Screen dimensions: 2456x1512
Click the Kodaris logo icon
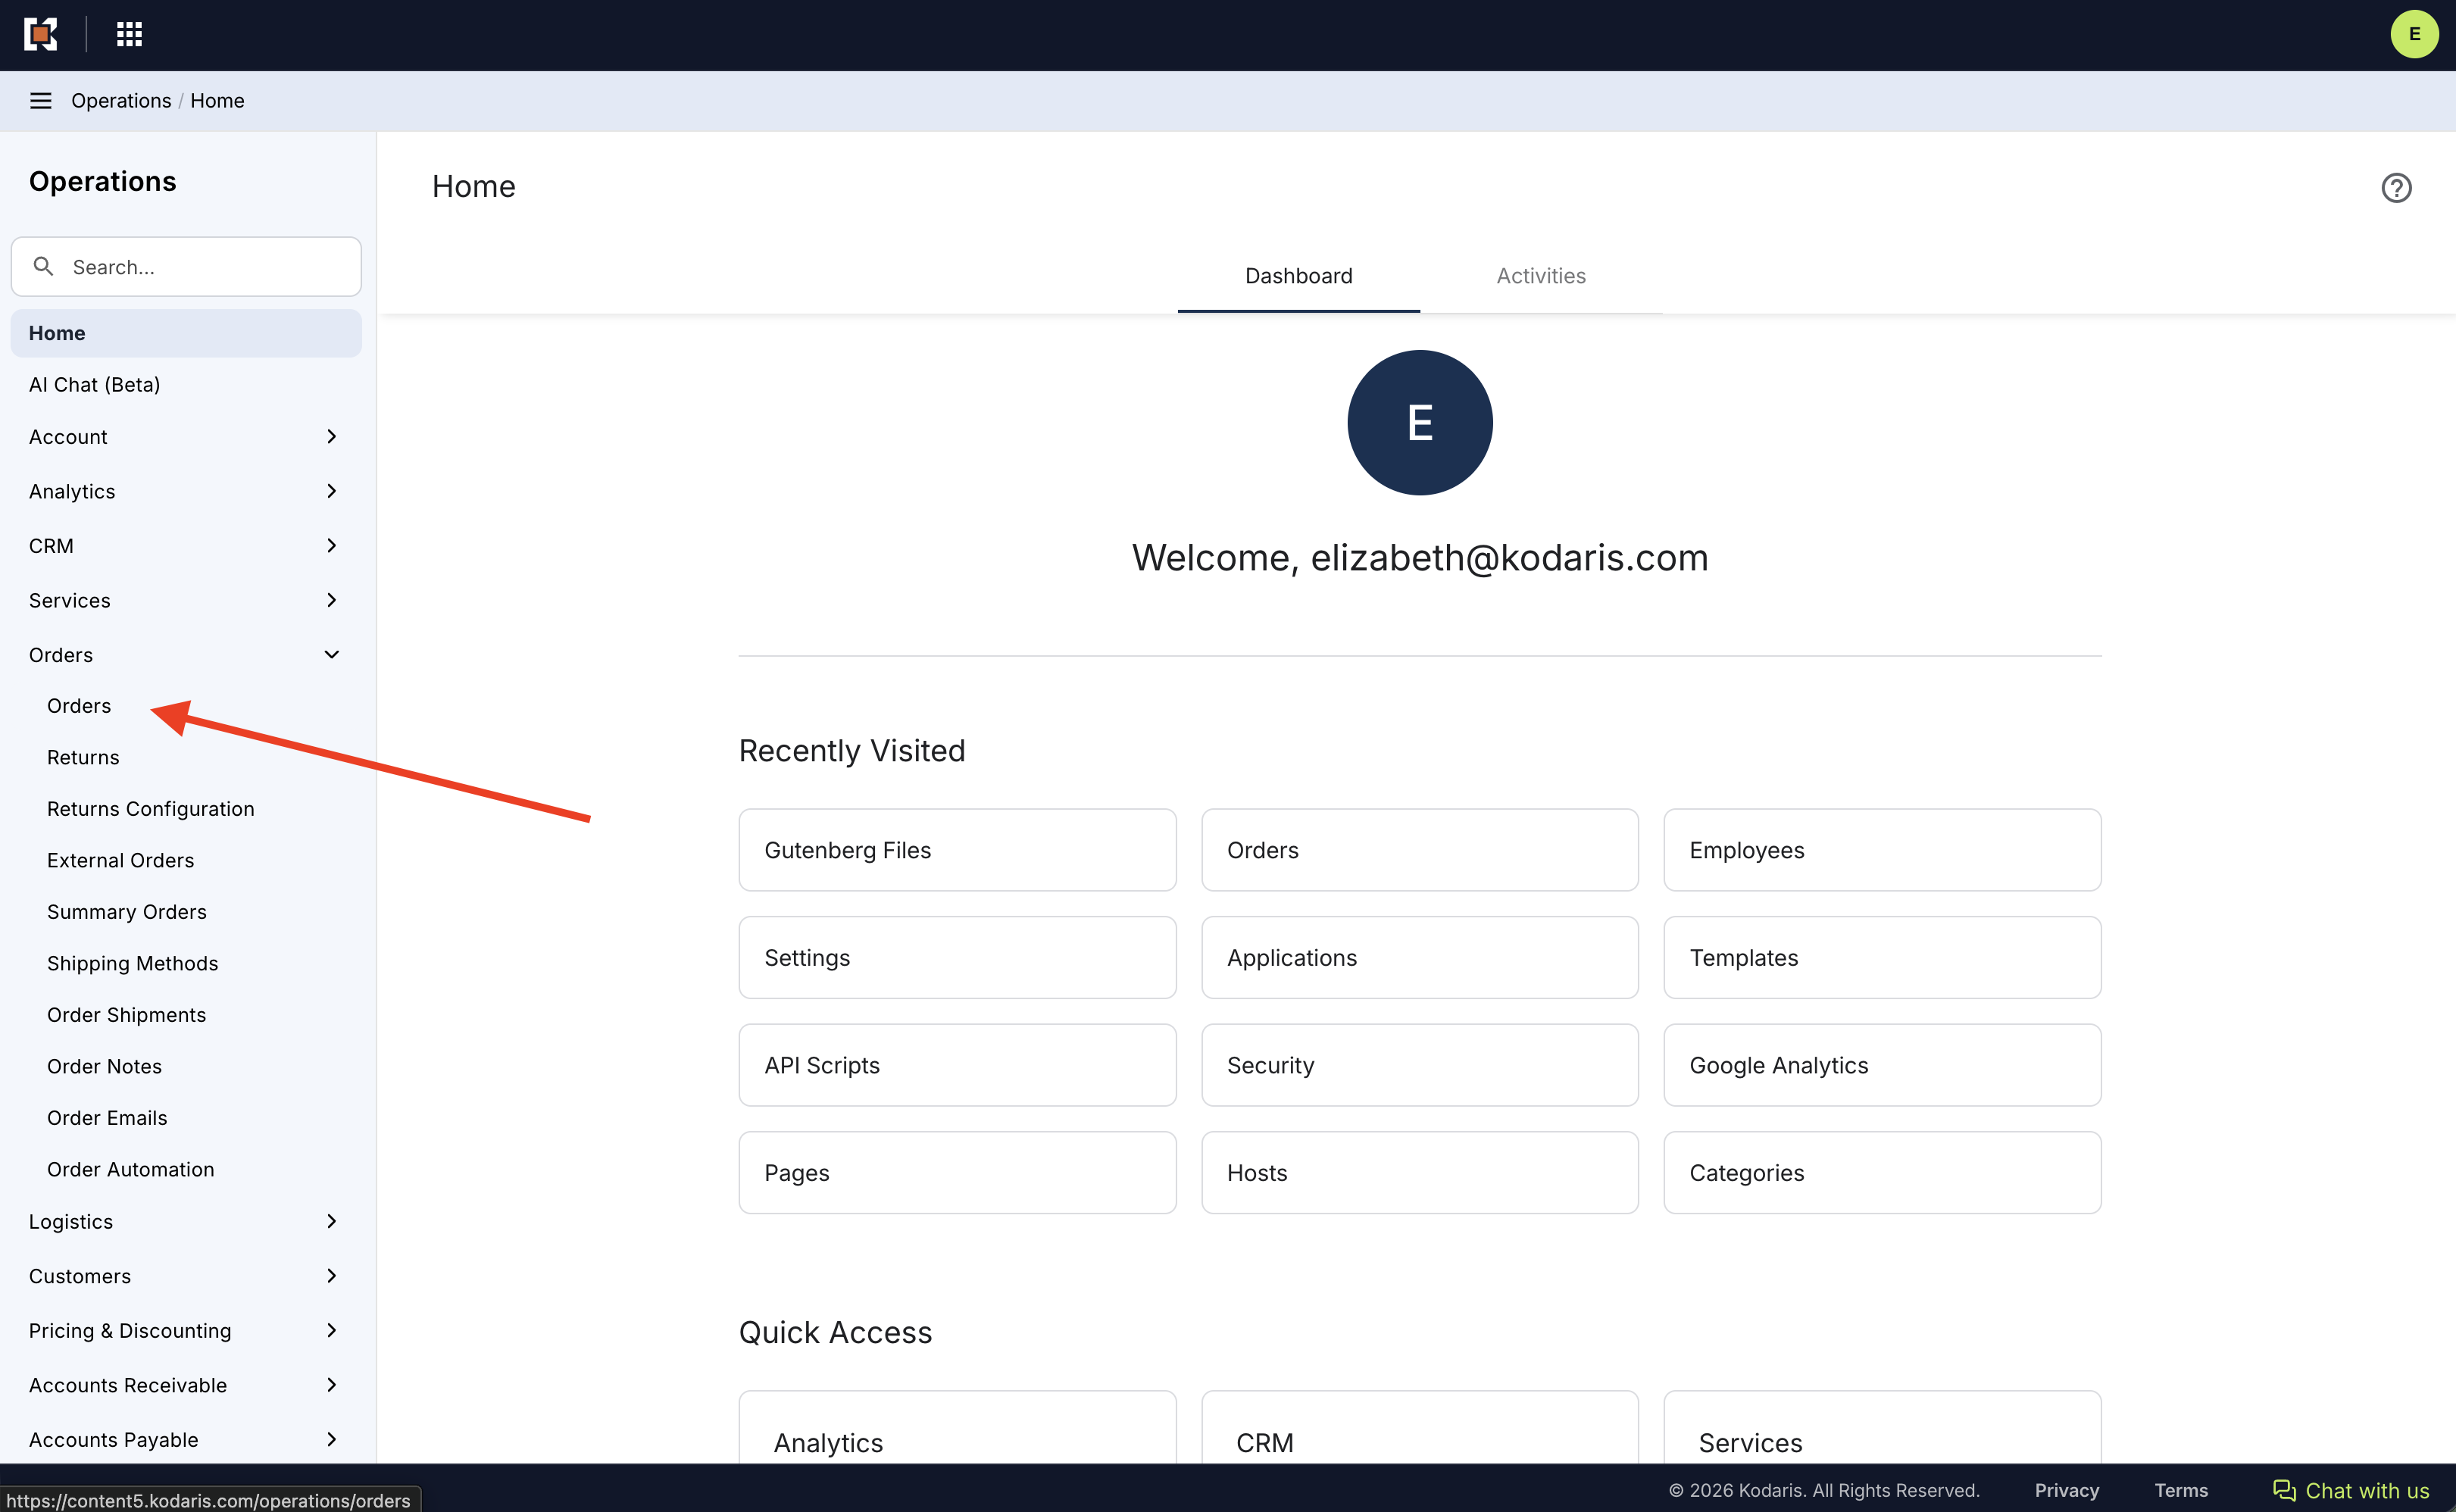point(41,34)
